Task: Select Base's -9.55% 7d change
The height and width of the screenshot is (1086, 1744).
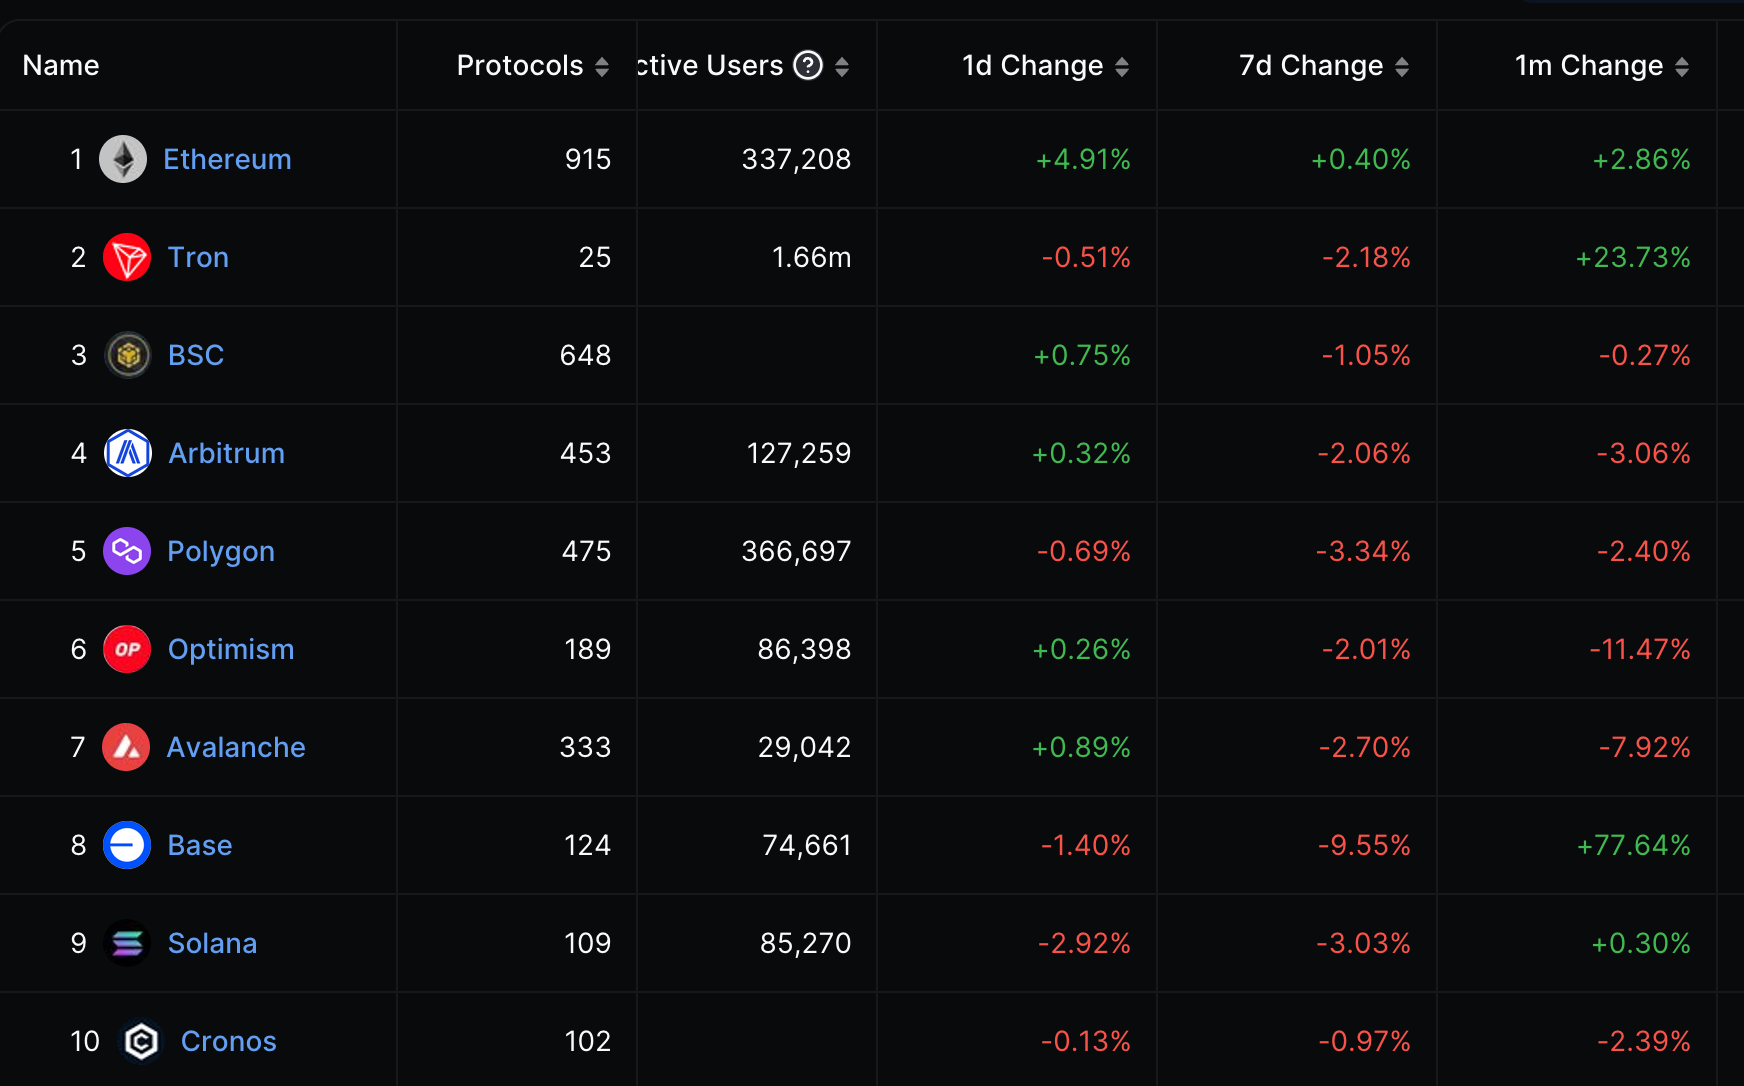Action: click(x=1364, y=845)
